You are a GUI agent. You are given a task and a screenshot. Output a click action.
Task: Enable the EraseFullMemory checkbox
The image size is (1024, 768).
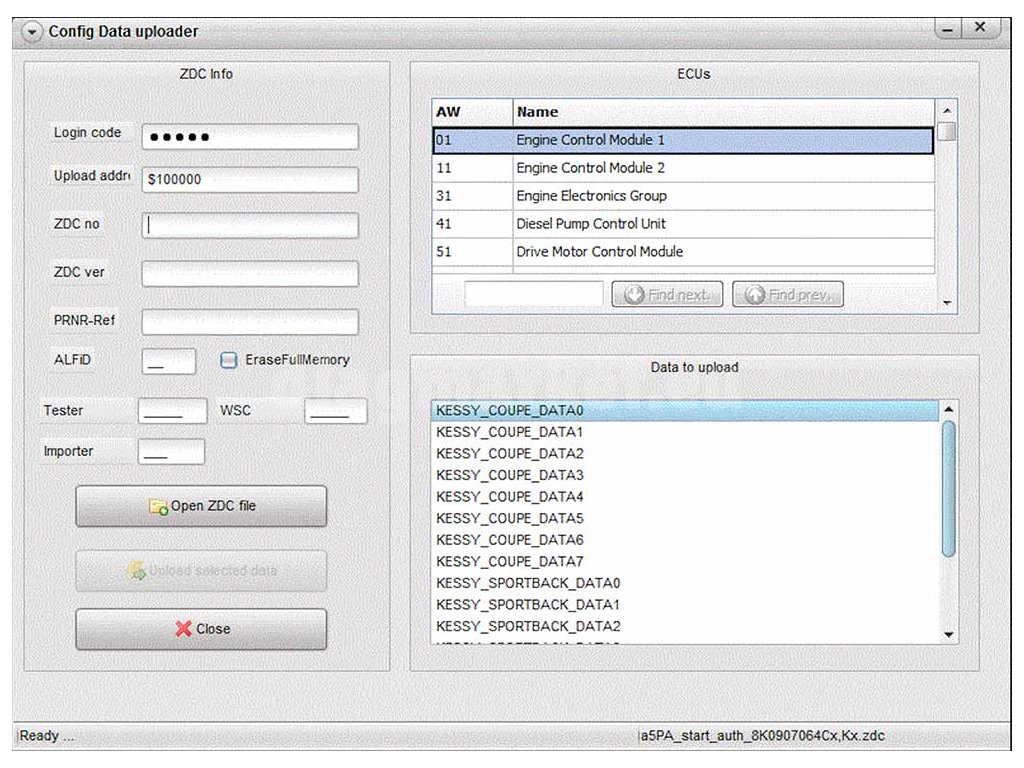tap(228, 360)
